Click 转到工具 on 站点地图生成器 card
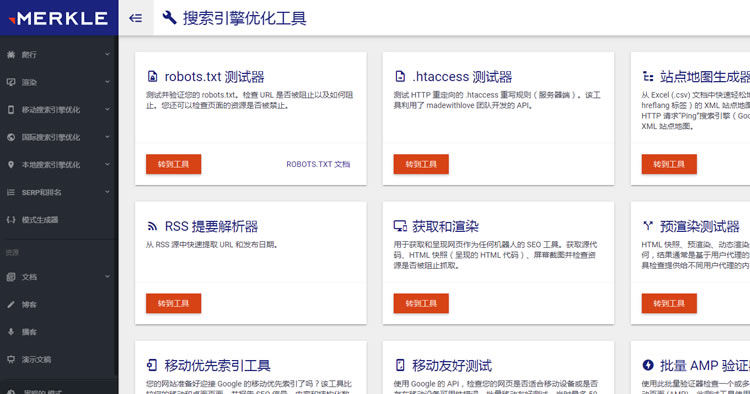This screenshot has height=394, width=750. 669,164
